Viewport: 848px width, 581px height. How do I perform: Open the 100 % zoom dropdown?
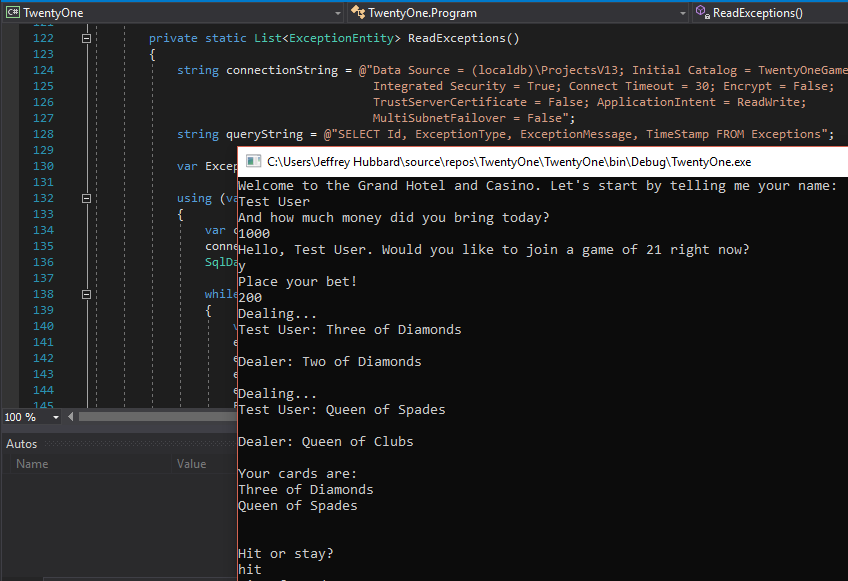click(x=56, y=417)
